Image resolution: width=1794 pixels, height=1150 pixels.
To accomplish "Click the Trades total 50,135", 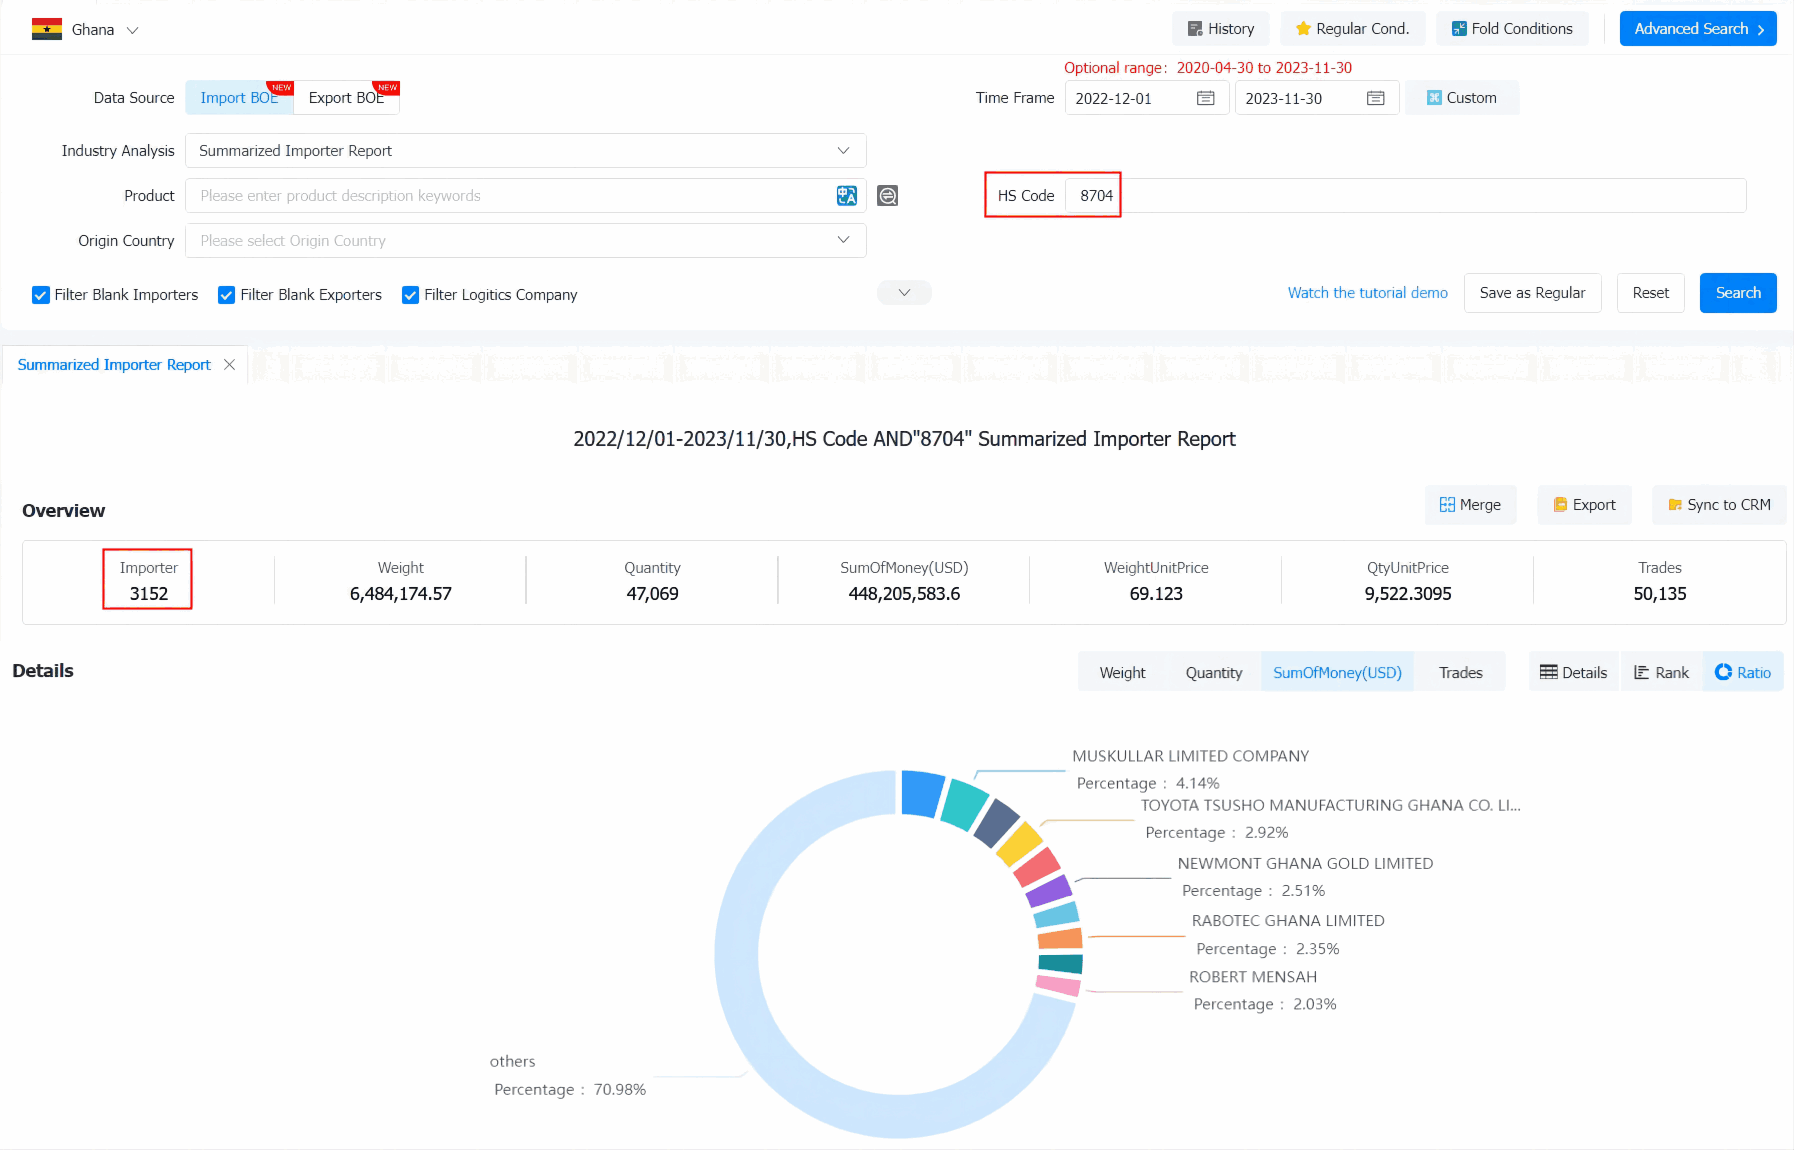I will click(1660, 594).
